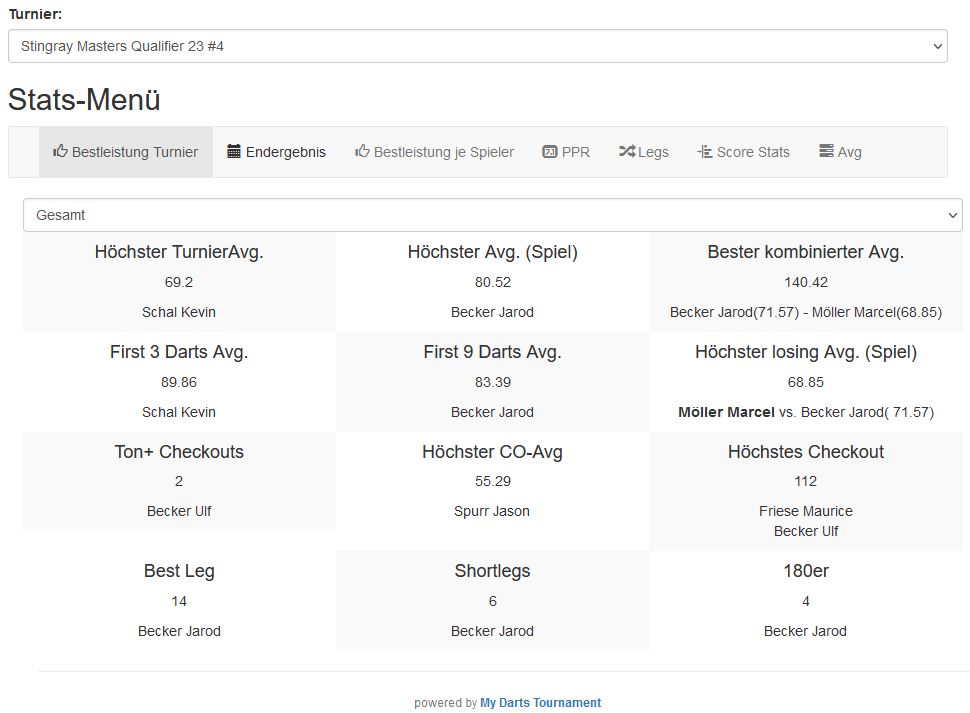
Task: Click the arrow of the tournament dropdown
Action: 937,46
